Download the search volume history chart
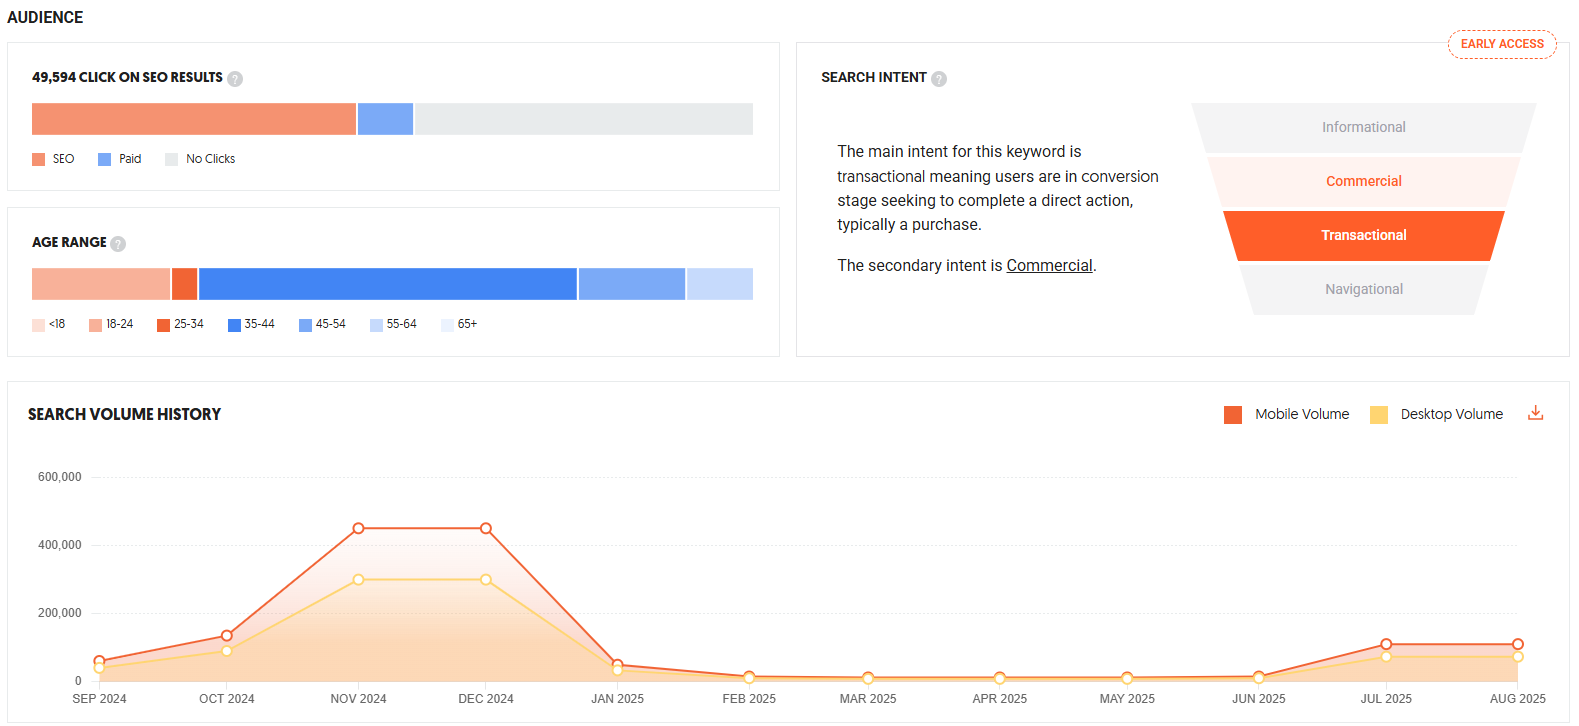Image resolution: width=1579 pixels, height=726 pixels. [1535, 414]
